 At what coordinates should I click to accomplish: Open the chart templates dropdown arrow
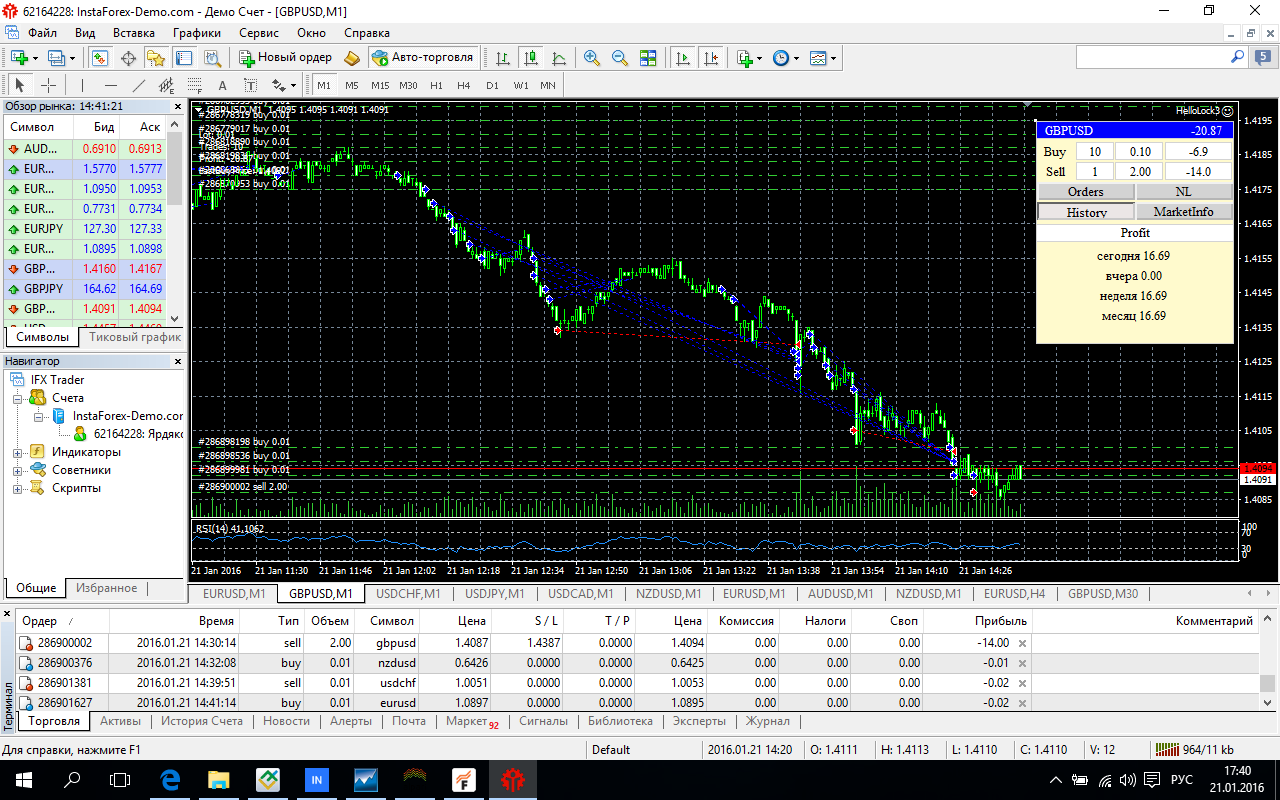tap(833, 58)
